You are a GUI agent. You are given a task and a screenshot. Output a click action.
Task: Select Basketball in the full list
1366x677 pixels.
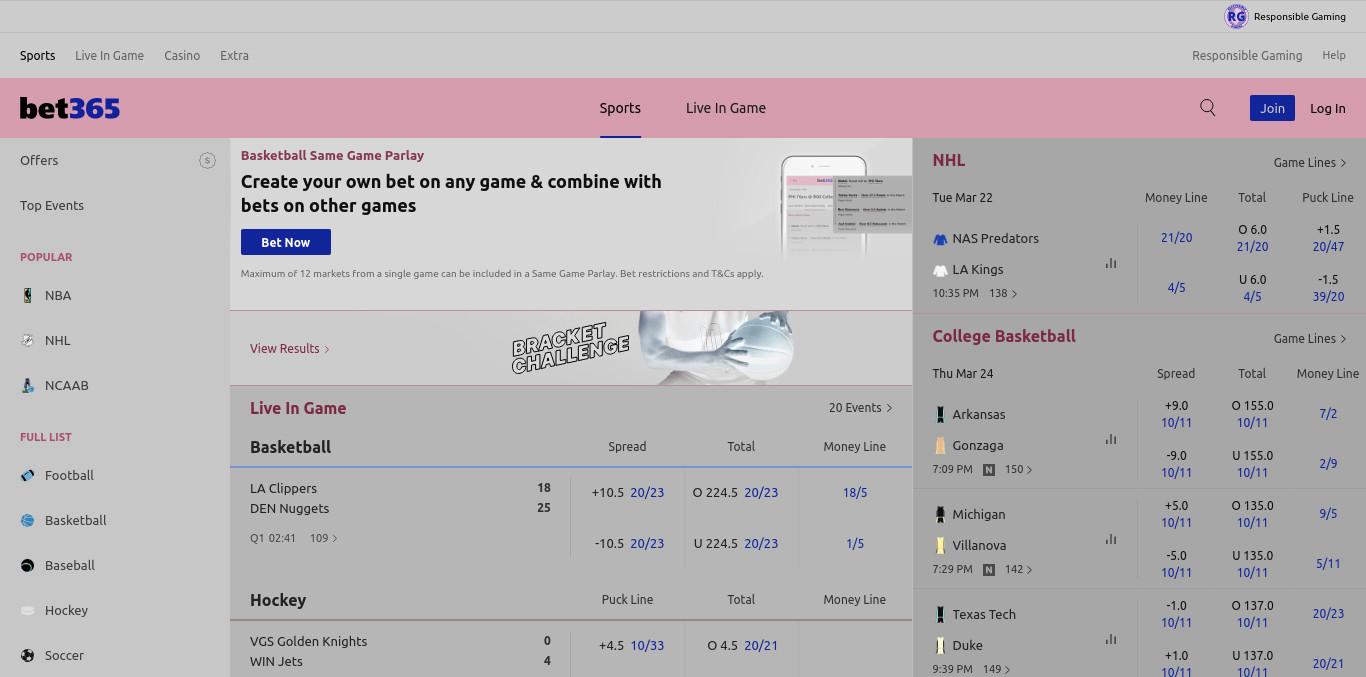75,520
